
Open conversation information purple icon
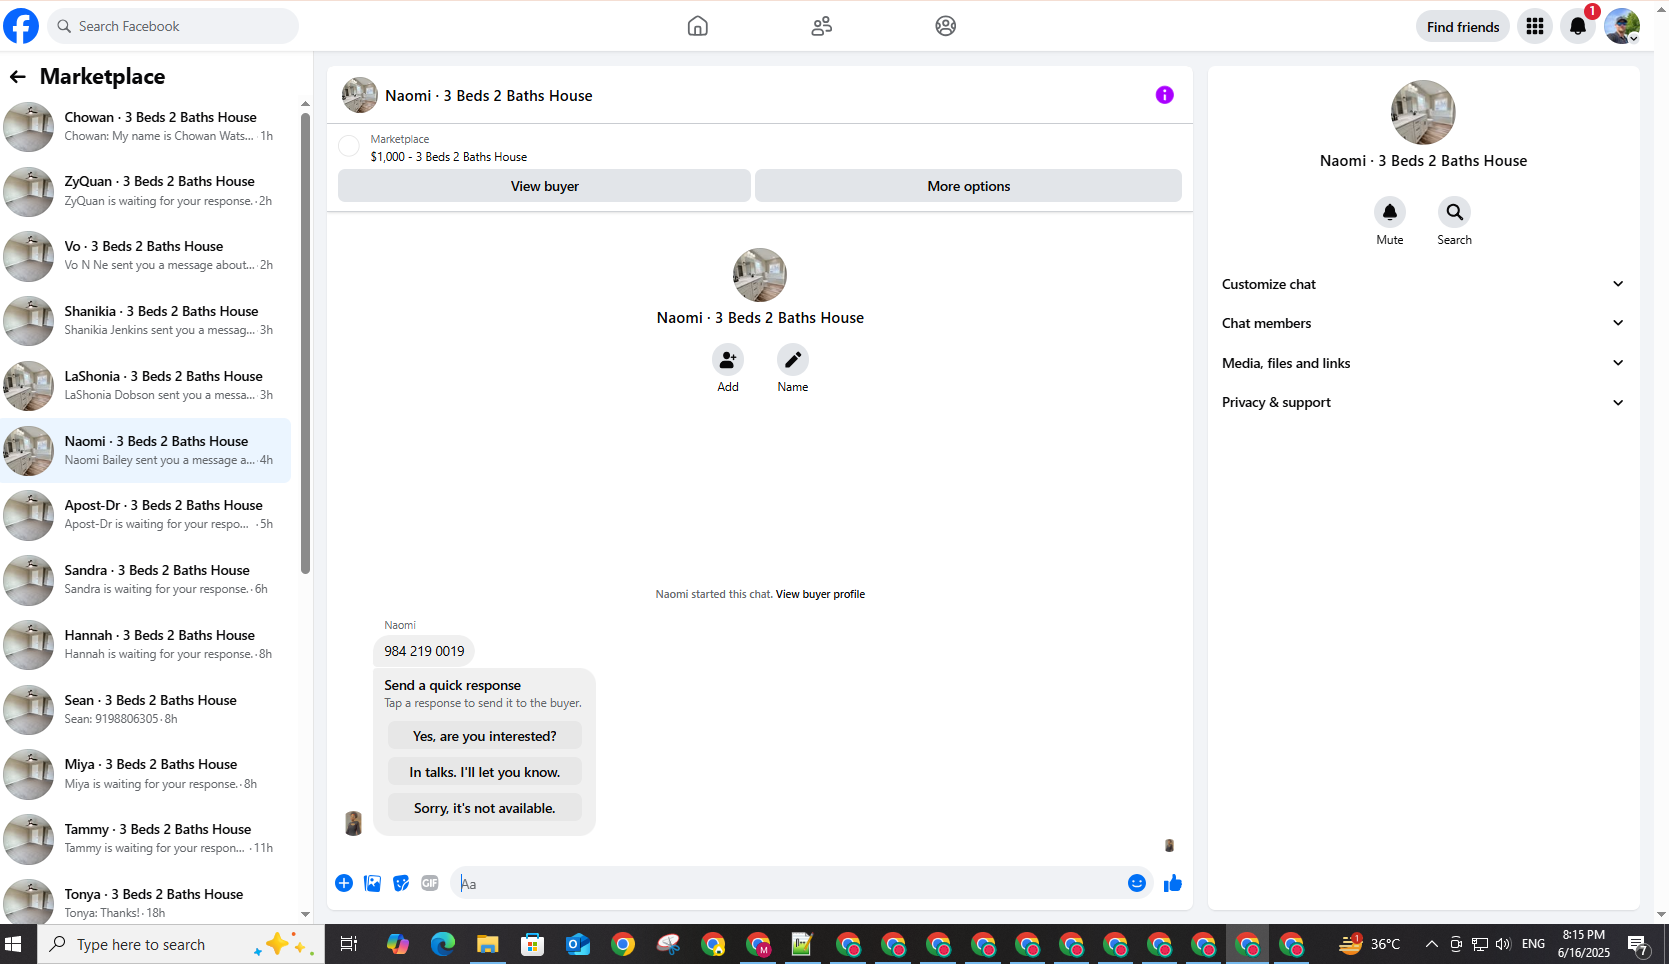[1164, 95]
